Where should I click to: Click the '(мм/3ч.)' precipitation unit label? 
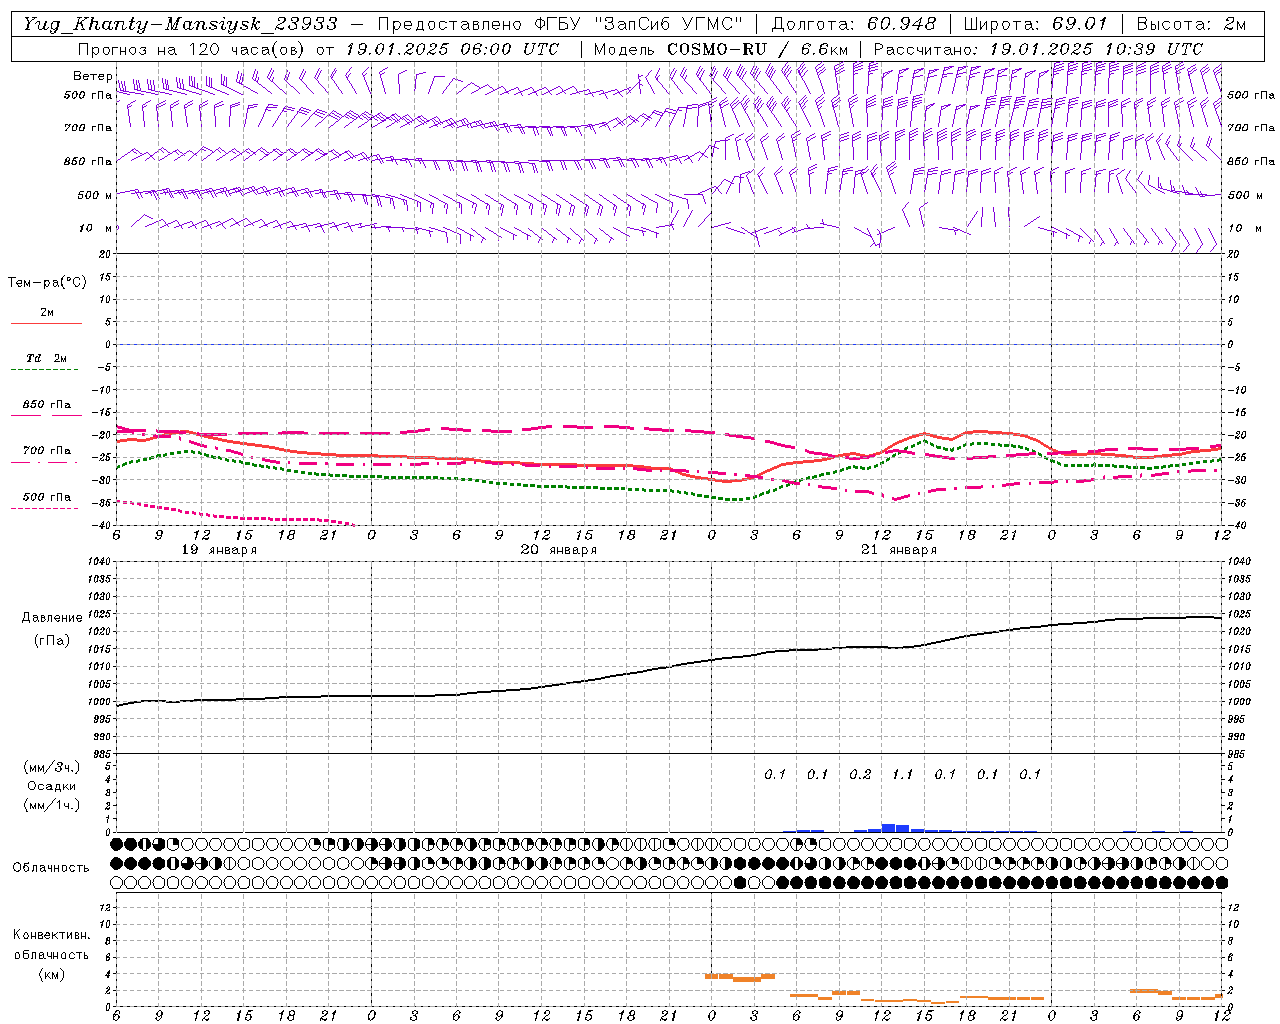coord(52,767)
